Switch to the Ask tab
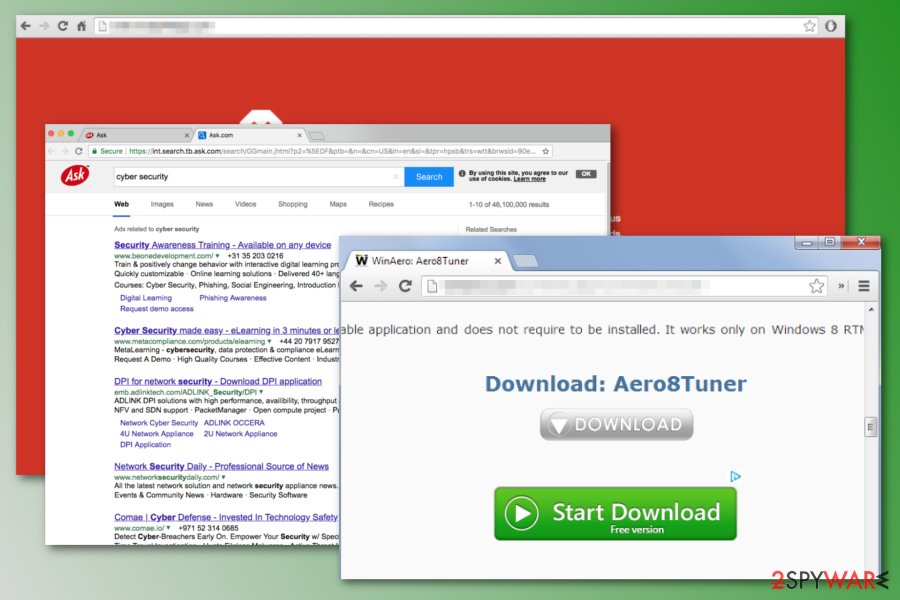This screenshot has height=600, width=900. pyautogui.click(x=136, y=135)
